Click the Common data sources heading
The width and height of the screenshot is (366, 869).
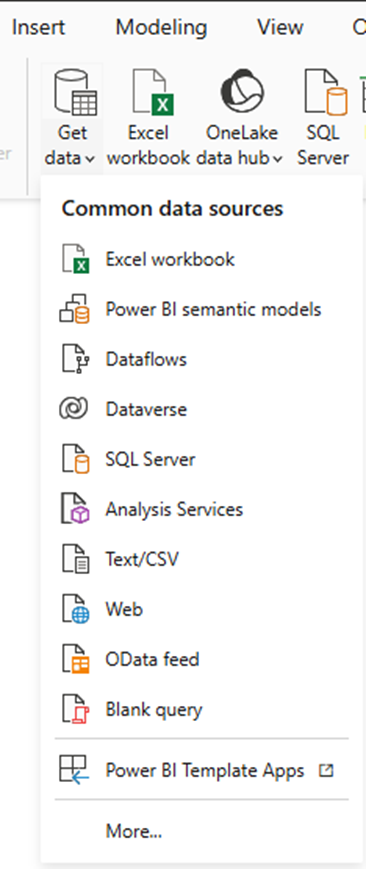(x=172, y=208)
